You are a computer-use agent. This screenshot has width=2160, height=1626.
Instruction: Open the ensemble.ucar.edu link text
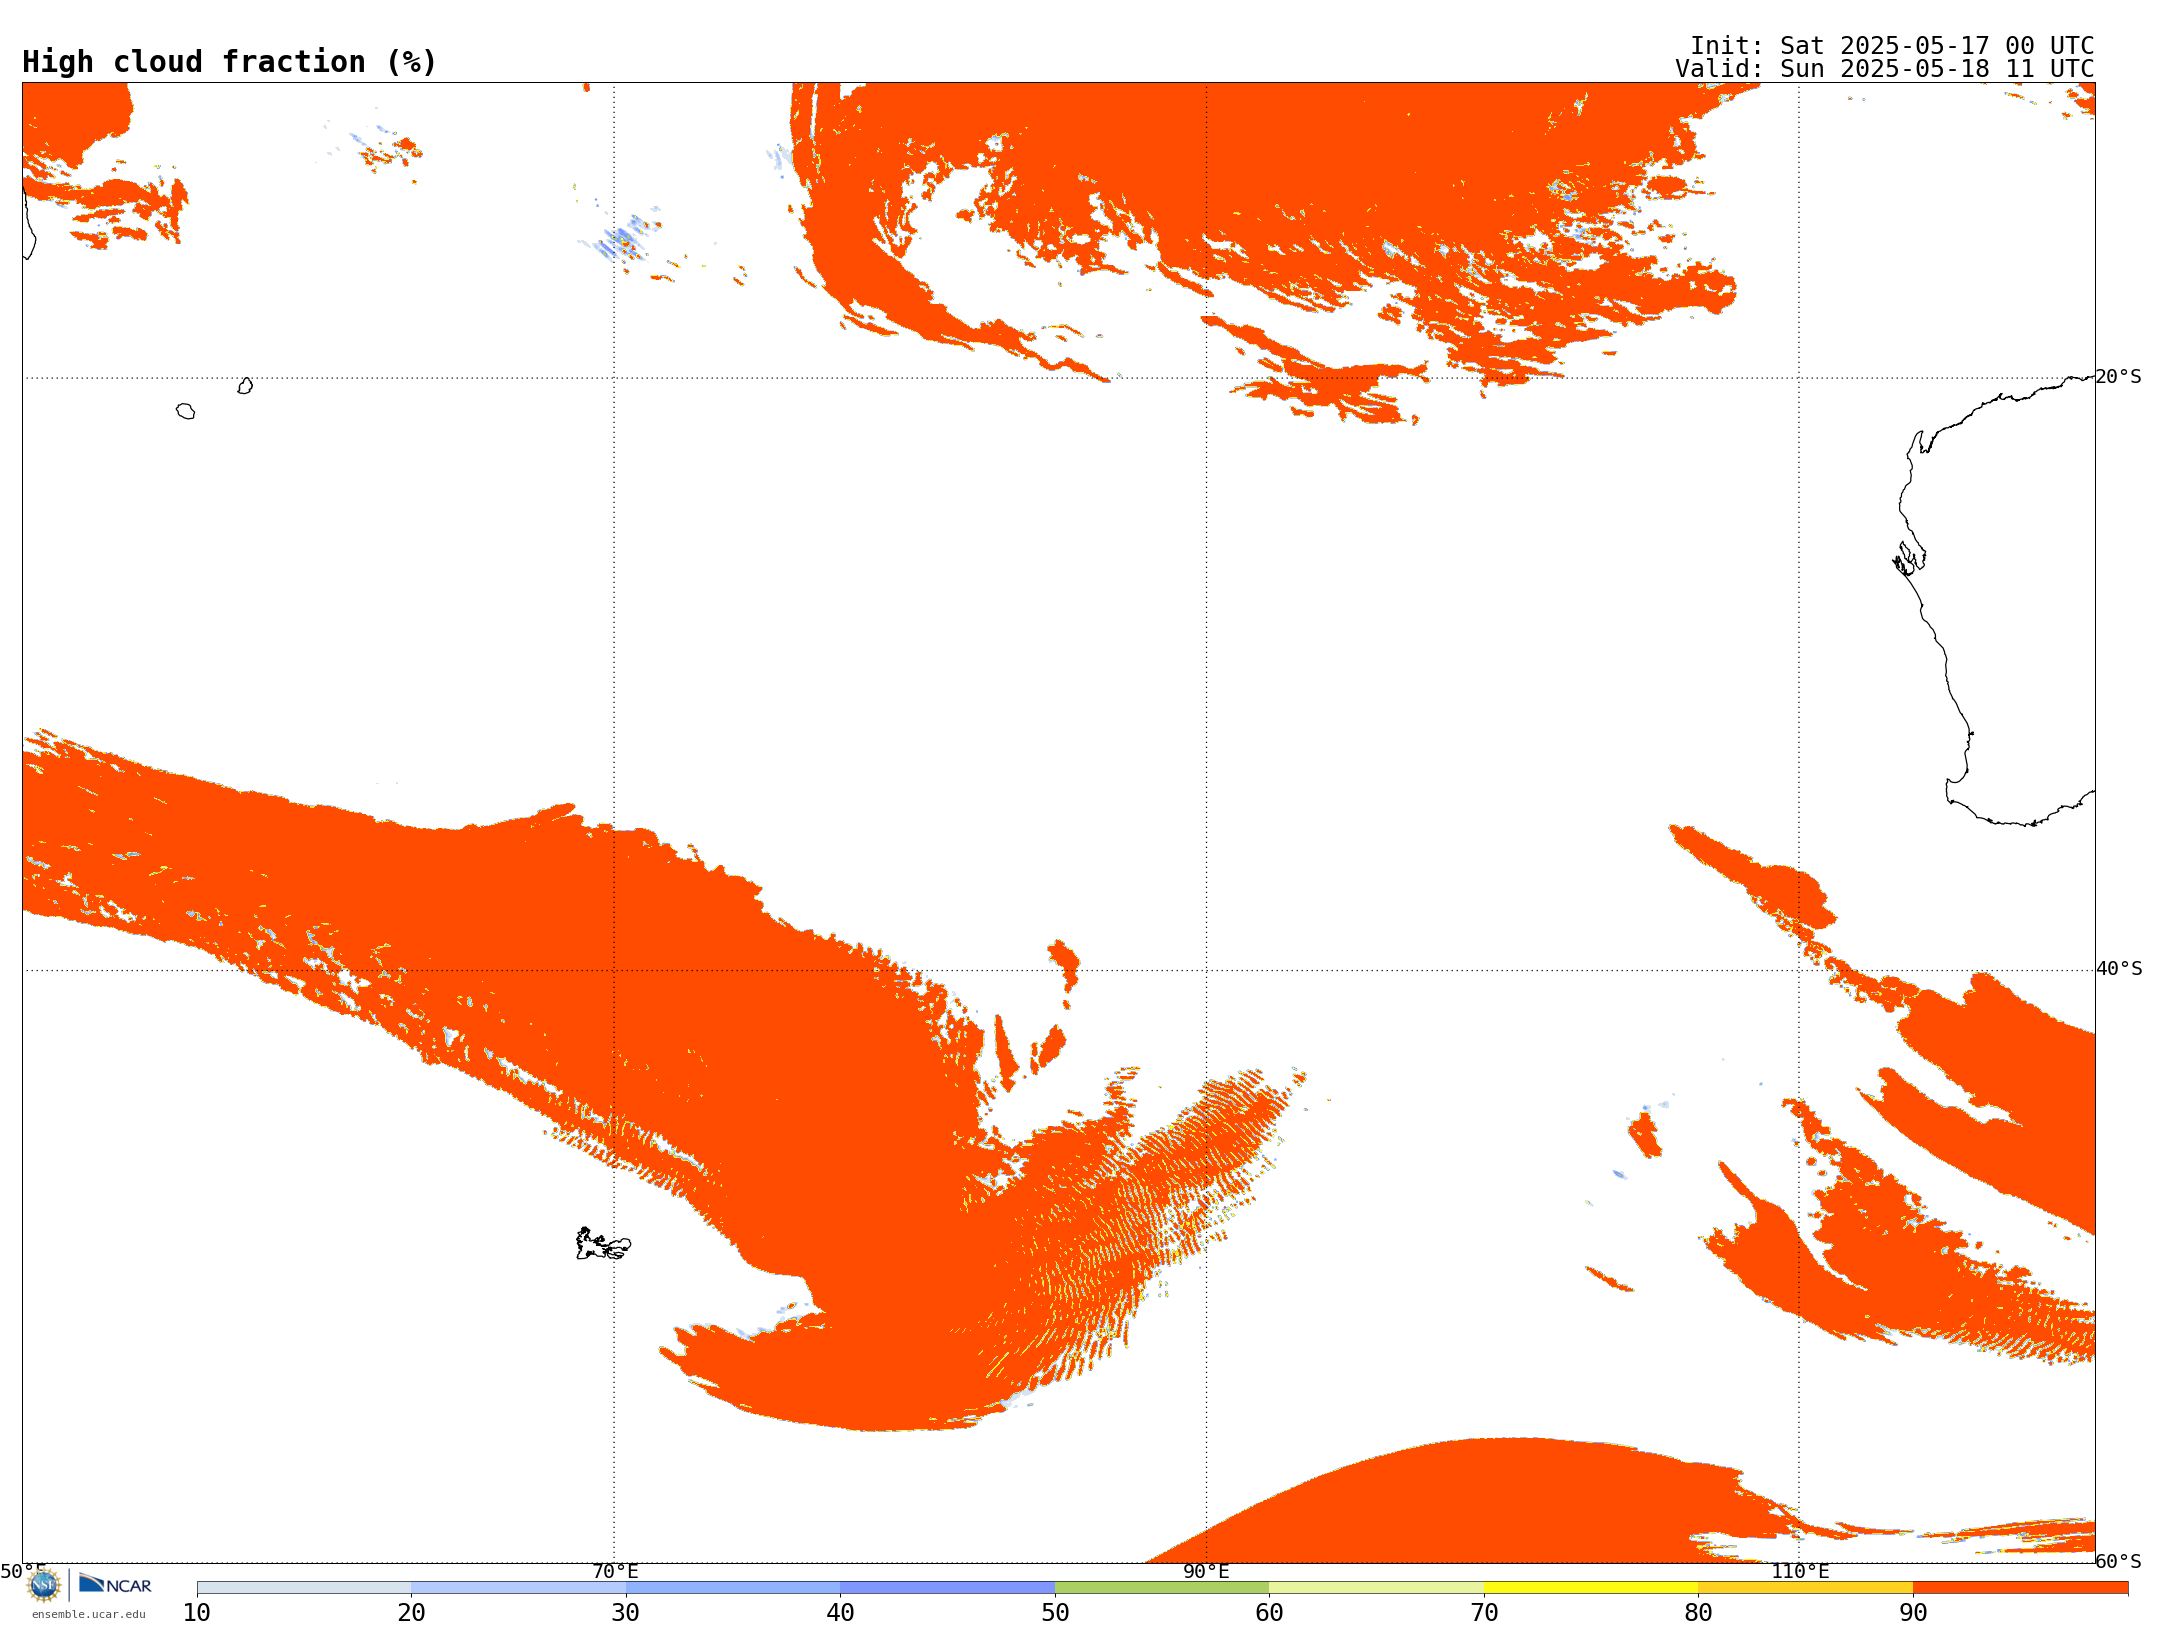click(89, 1614)
